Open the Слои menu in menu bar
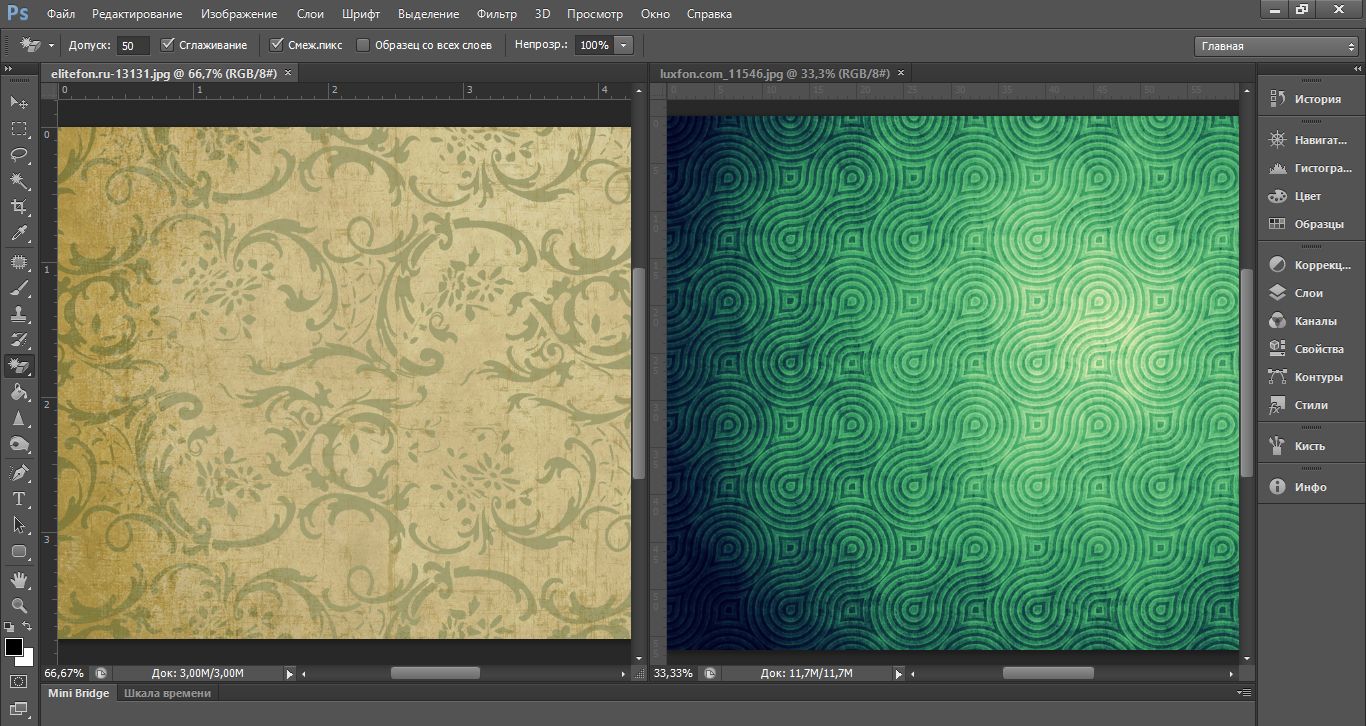Image resolution: width=1366 pixels, height=726 pixels. 310,14
